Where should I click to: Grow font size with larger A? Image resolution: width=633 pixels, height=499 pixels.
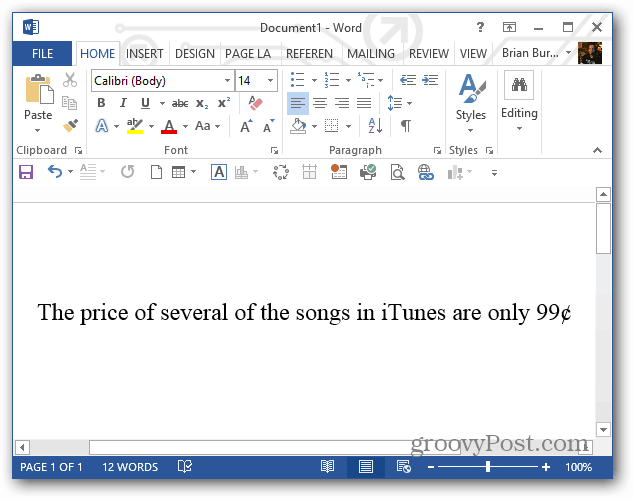pyautogui.click(x=246, y=126)
